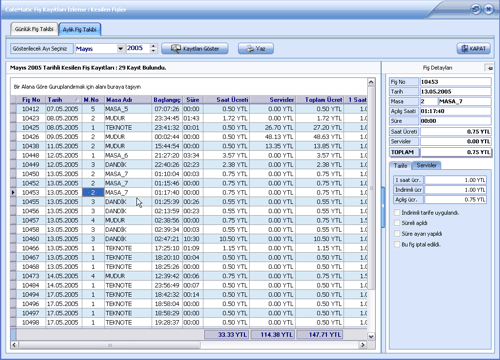Increase the year 2005 with the spinner up arrow
The height and width of the screenshot is (360, 500).
153,46
